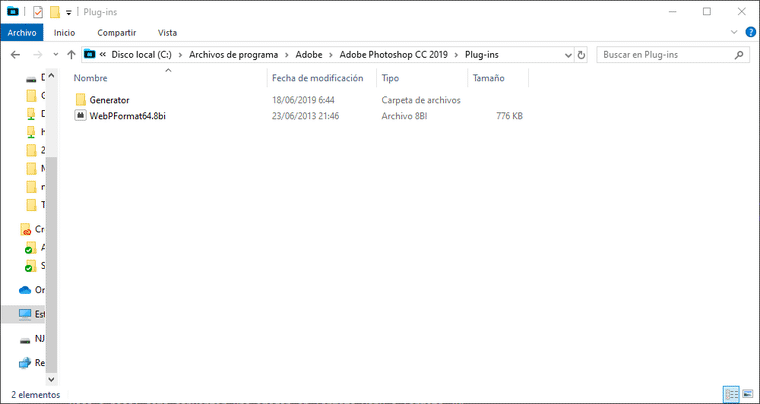This screenshot has width=760, height=404.
Task: Go to the Adobe breadcrumb folder
Action: (x=309, y=55)
